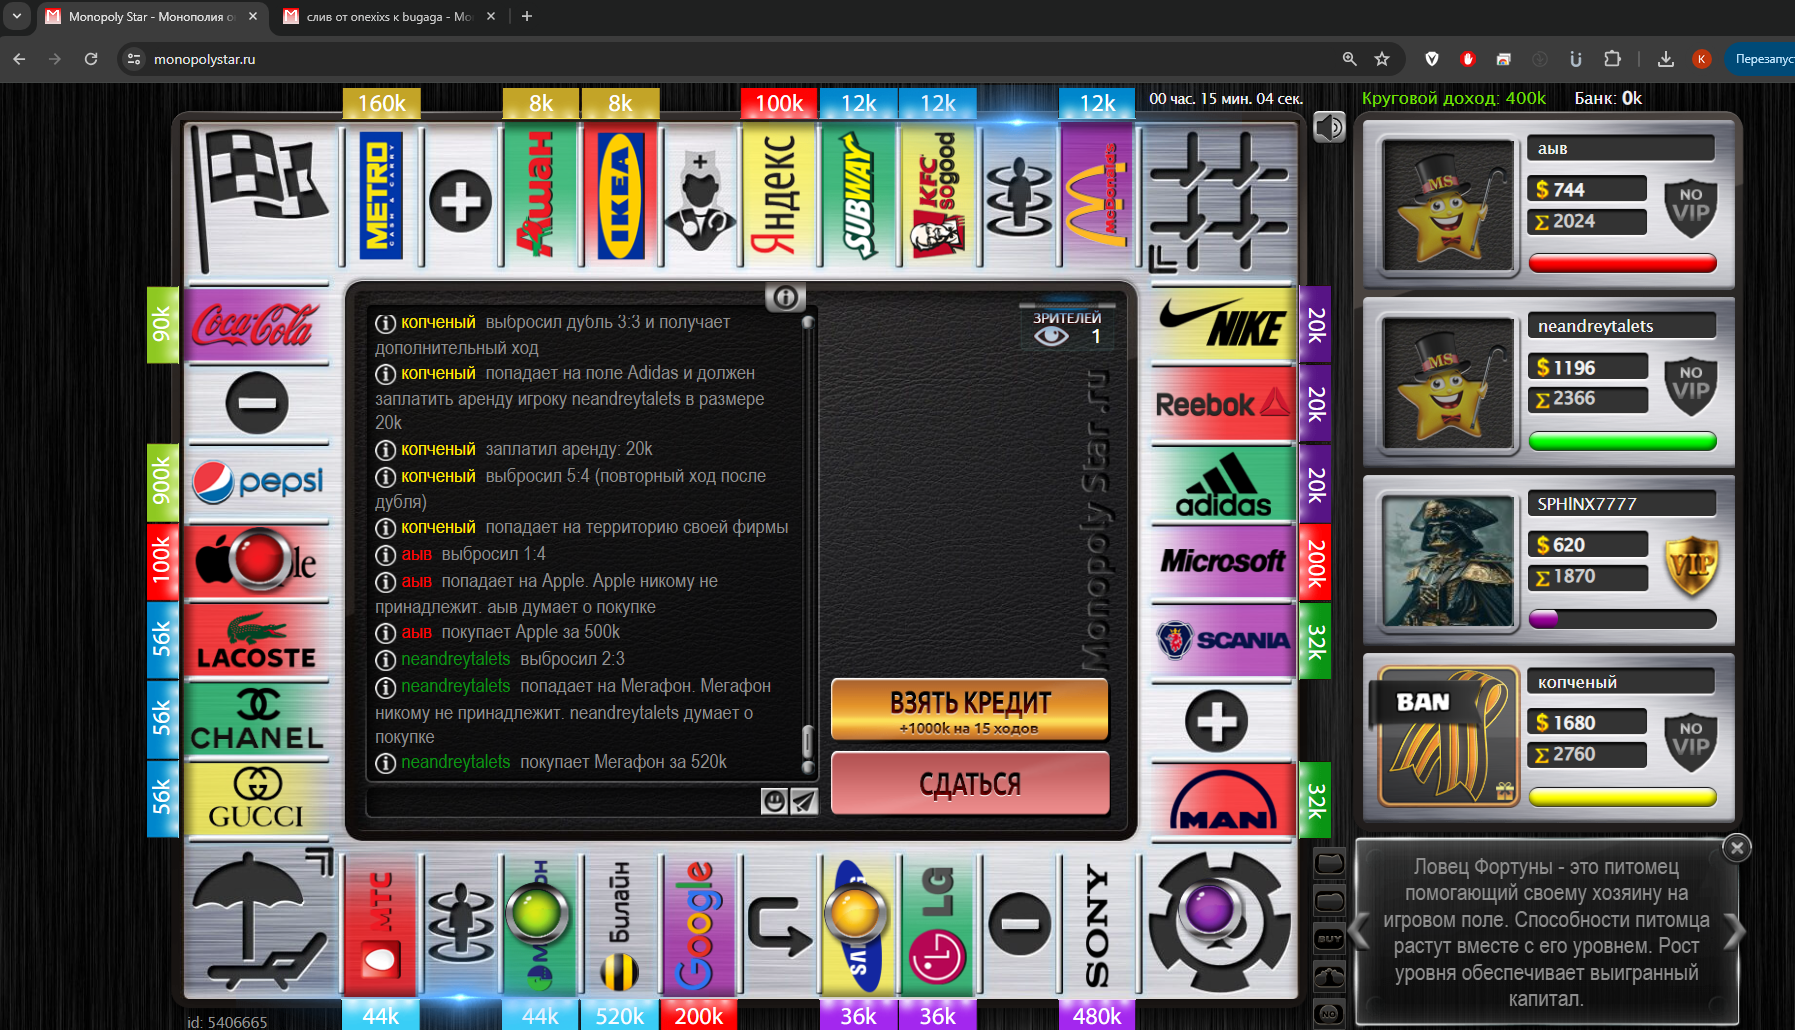This screenshot has width=1795, height=1030.
Task: Click аыв red timer bar
Action: 1622,263
